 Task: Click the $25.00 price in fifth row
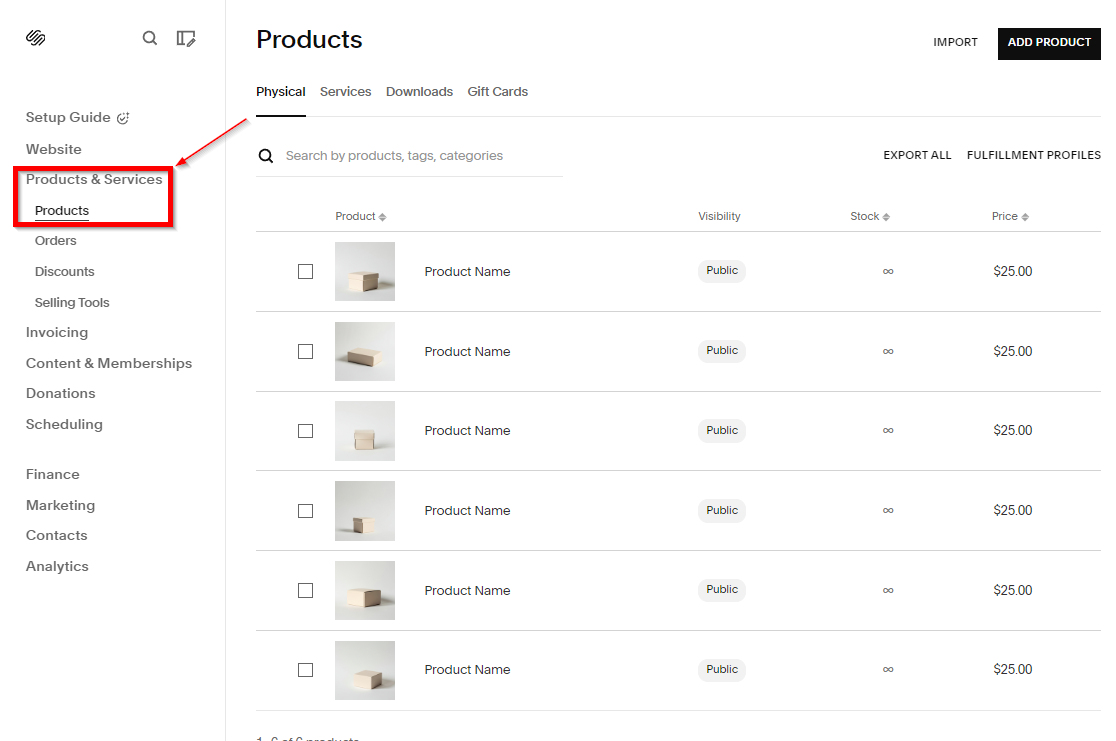pos(1013,590)
